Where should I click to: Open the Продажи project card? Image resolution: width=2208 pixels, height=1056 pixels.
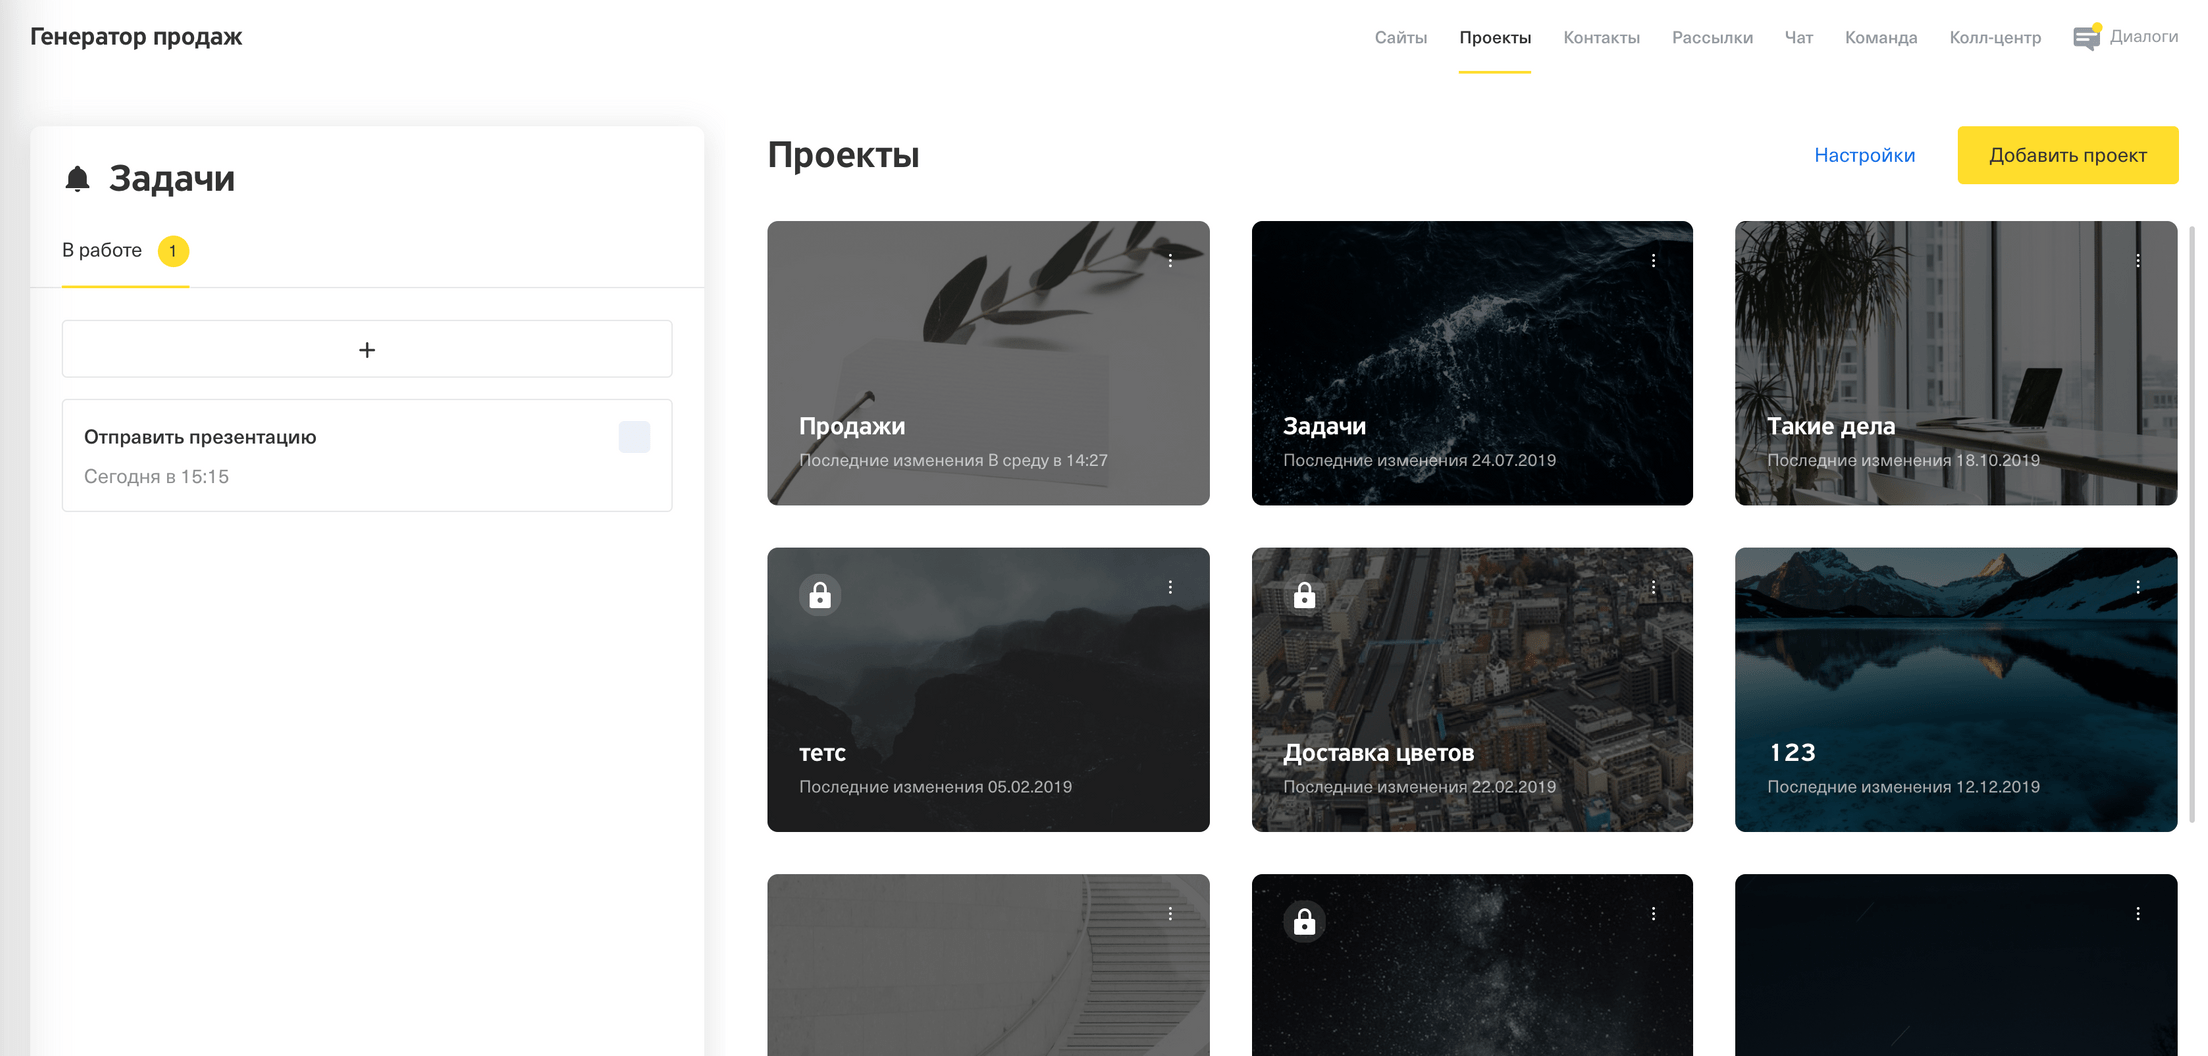[988, 363]
